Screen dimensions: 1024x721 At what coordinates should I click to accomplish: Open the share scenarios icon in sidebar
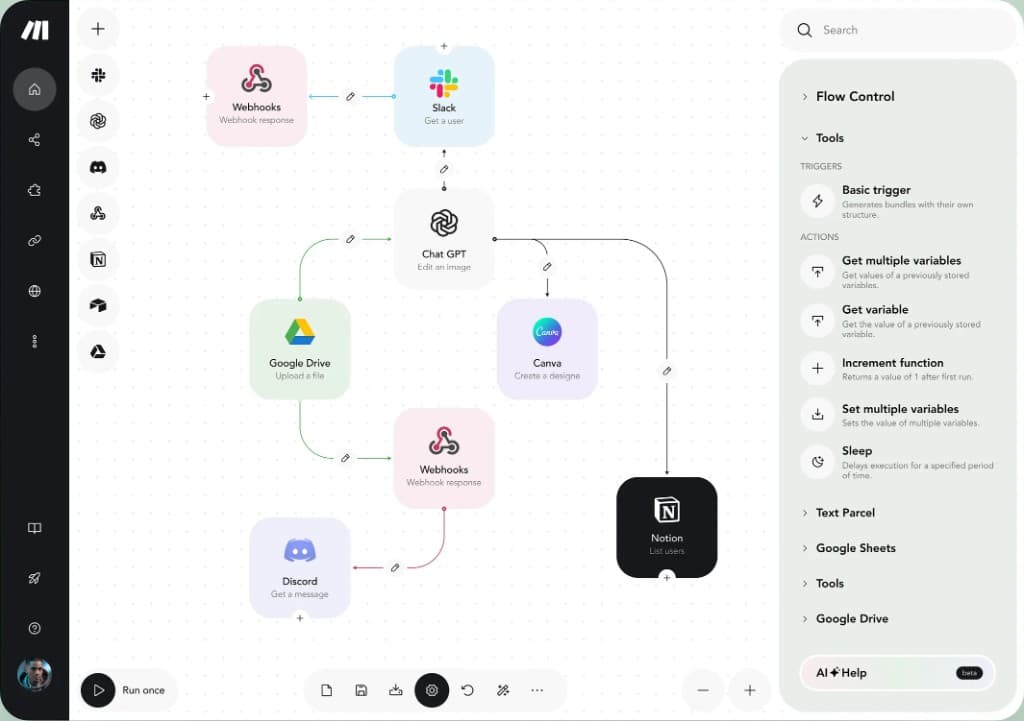pos(35,140)
